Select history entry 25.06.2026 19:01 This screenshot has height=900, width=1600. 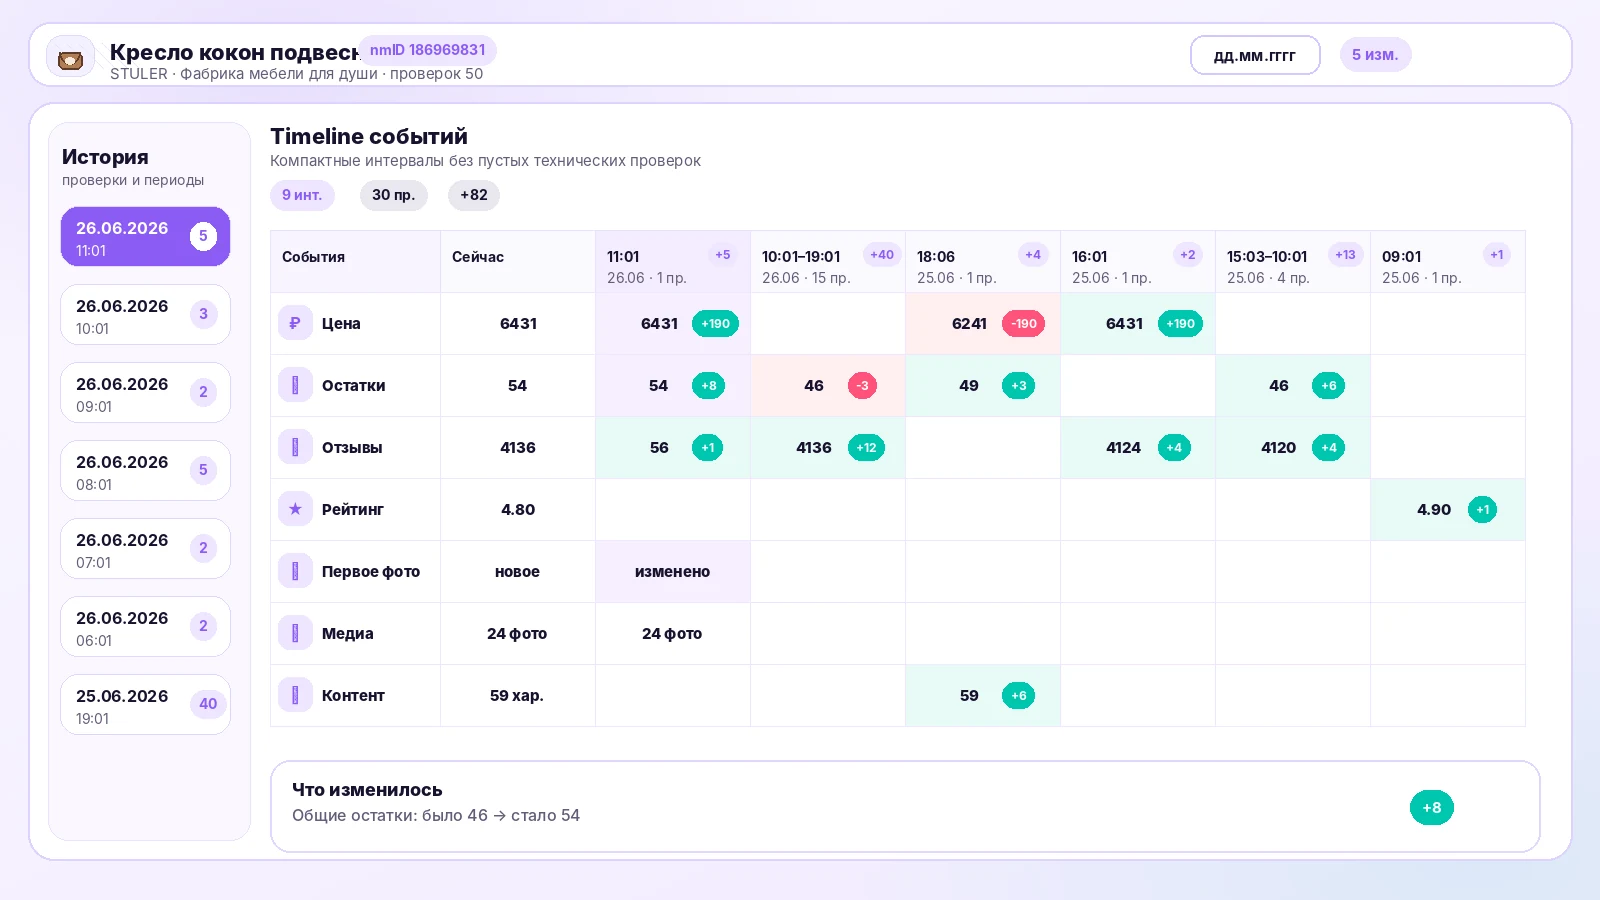pyautogui.click(x=145, y=705)
